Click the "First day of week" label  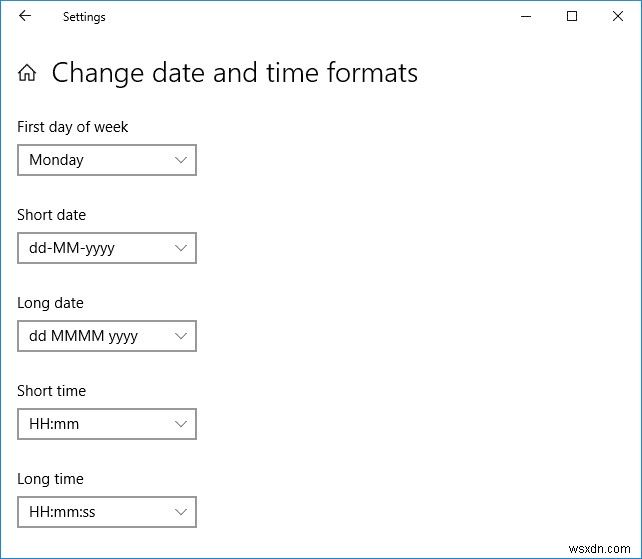73,127
